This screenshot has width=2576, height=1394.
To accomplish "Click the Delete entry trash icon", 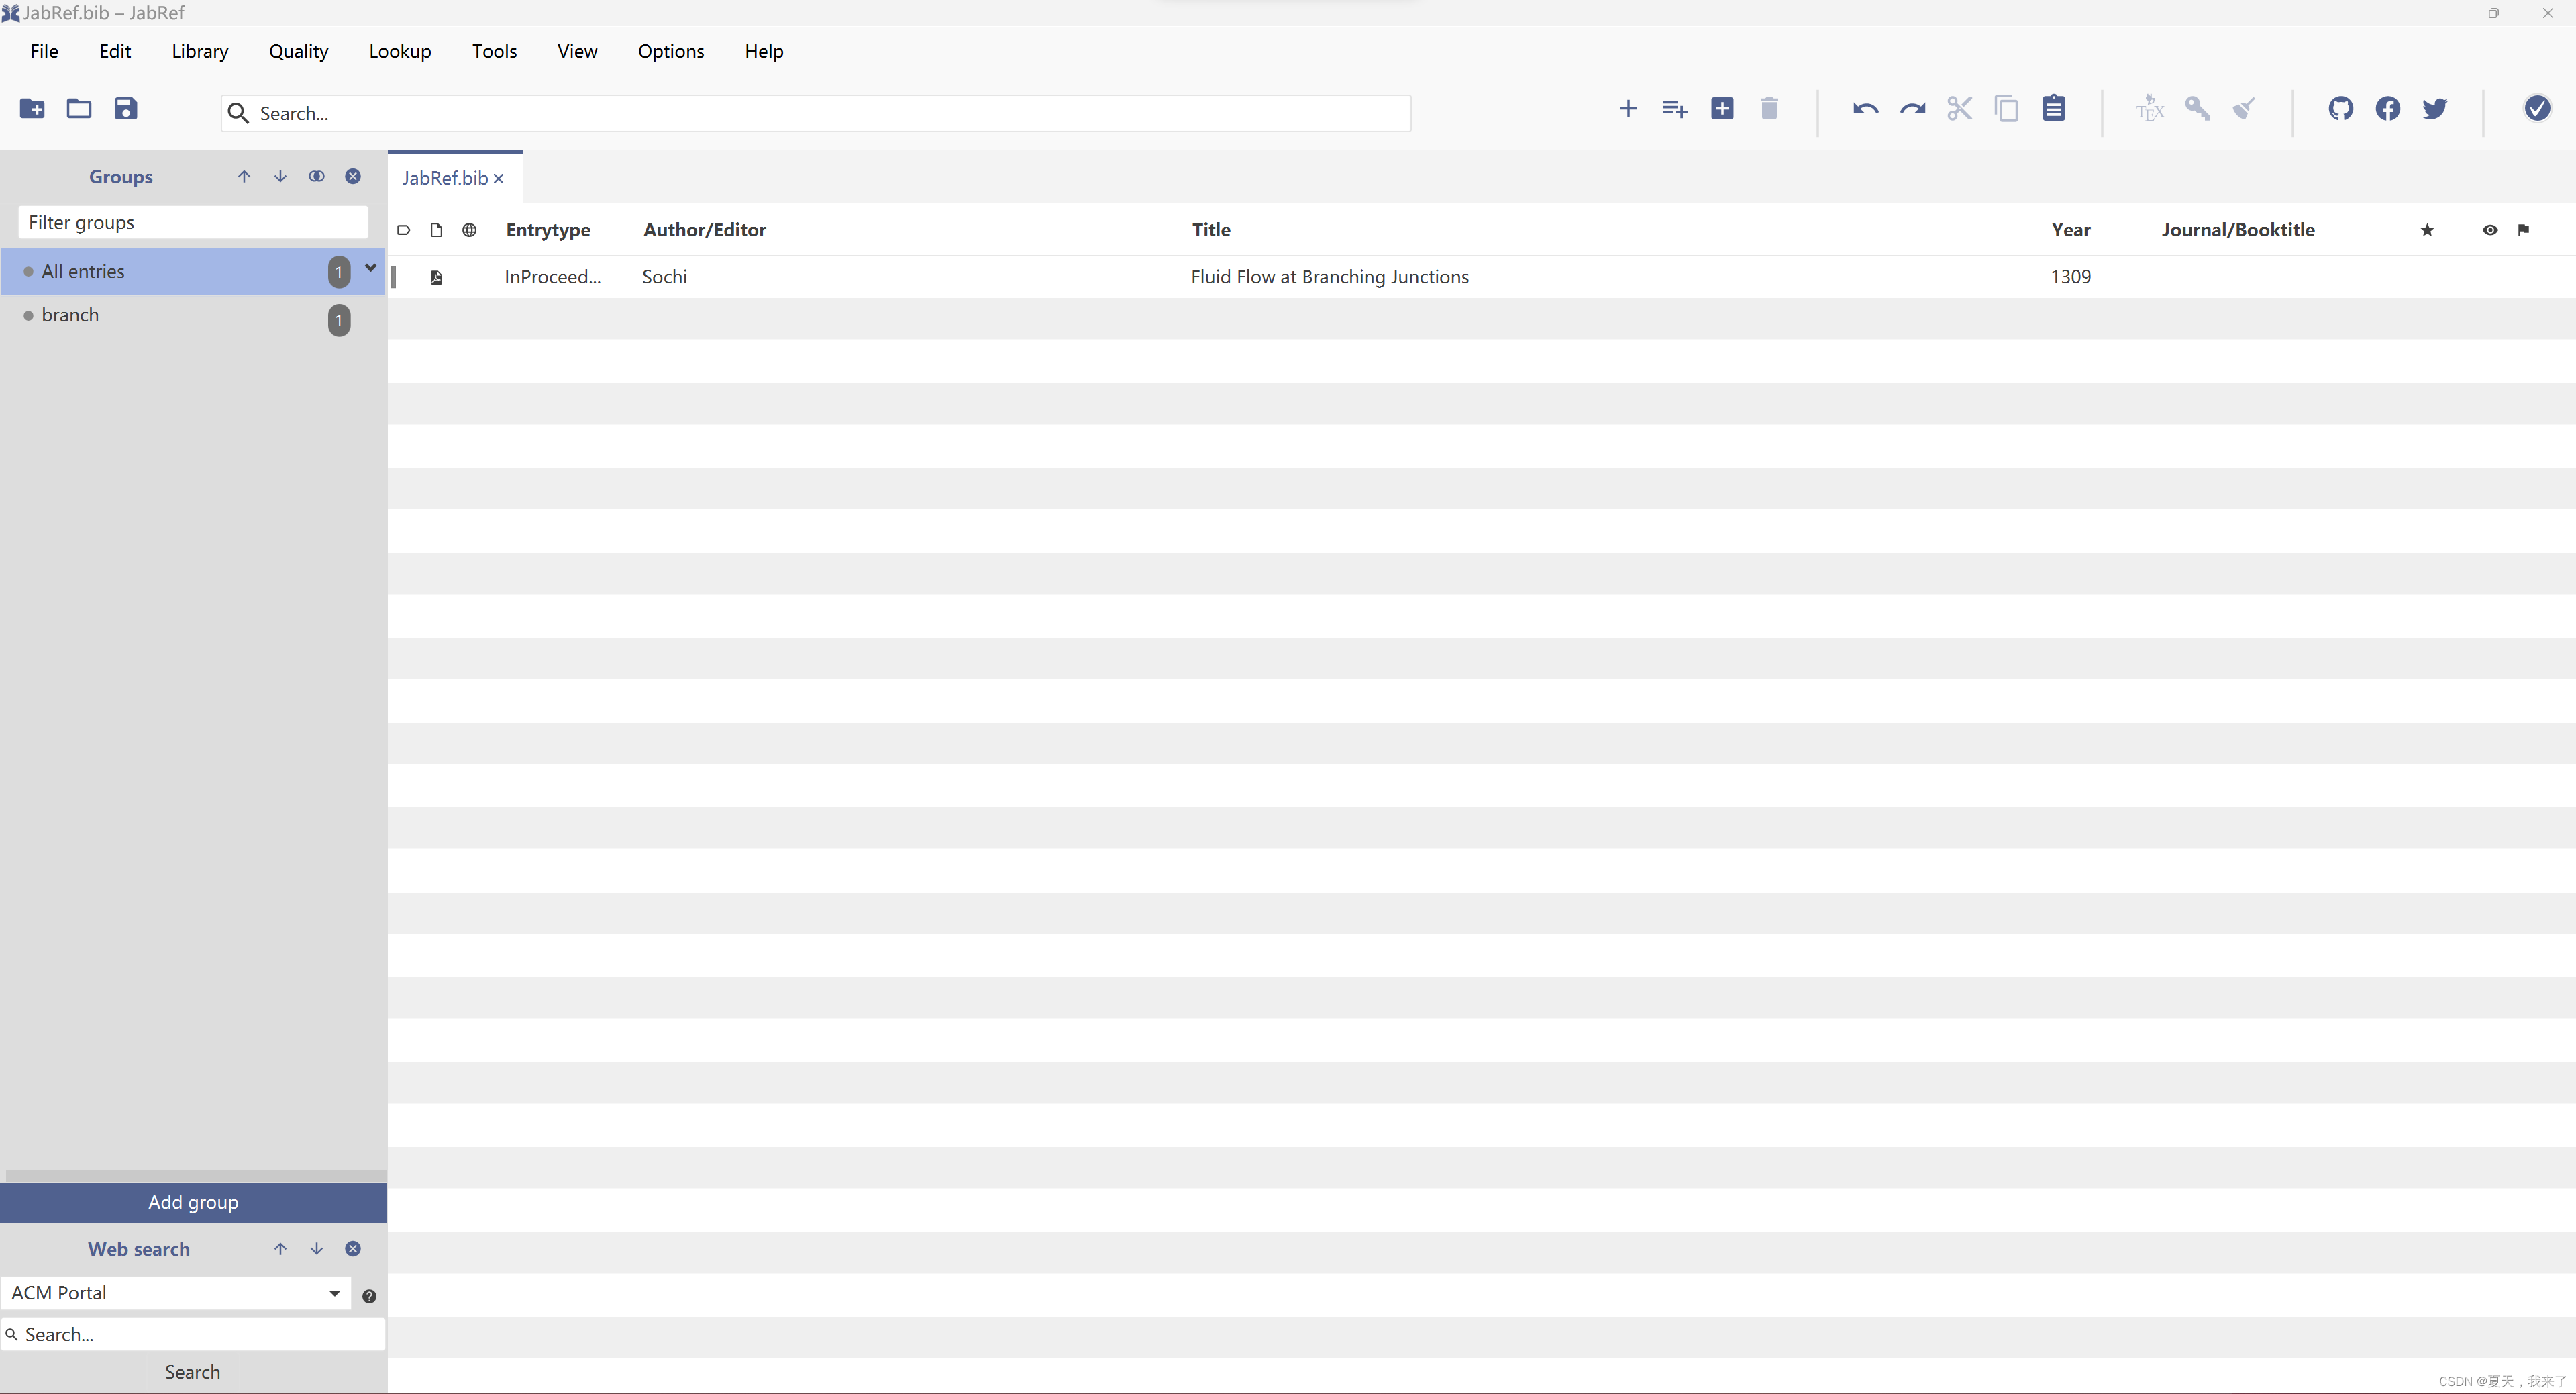I will point(1768,109).
